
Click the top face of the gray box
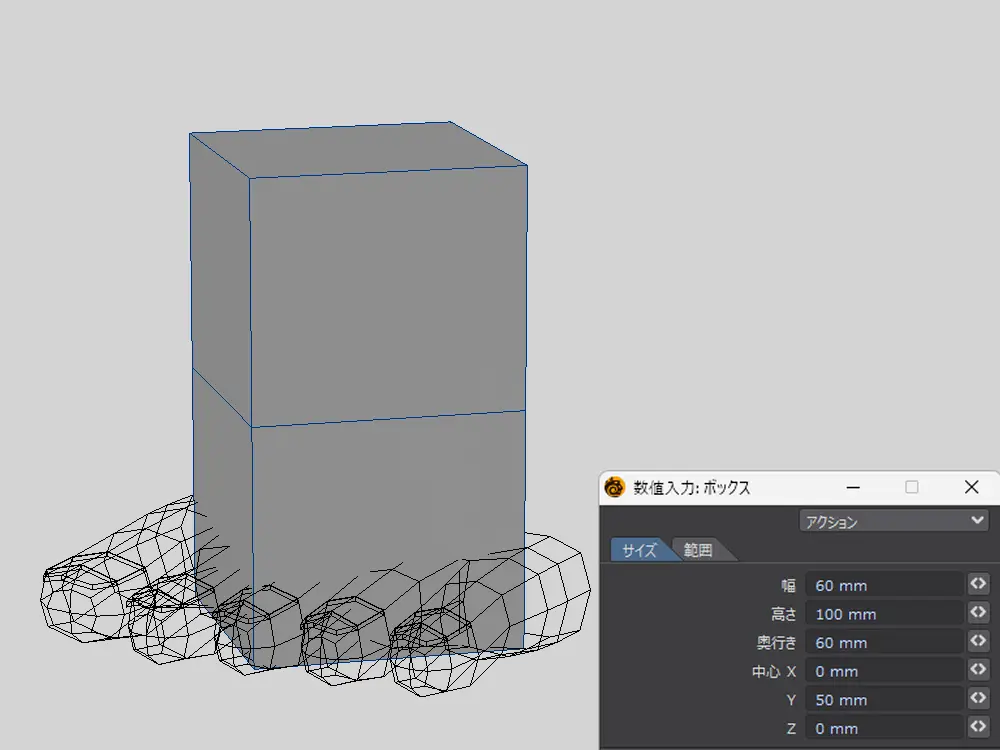coord(360,152)
